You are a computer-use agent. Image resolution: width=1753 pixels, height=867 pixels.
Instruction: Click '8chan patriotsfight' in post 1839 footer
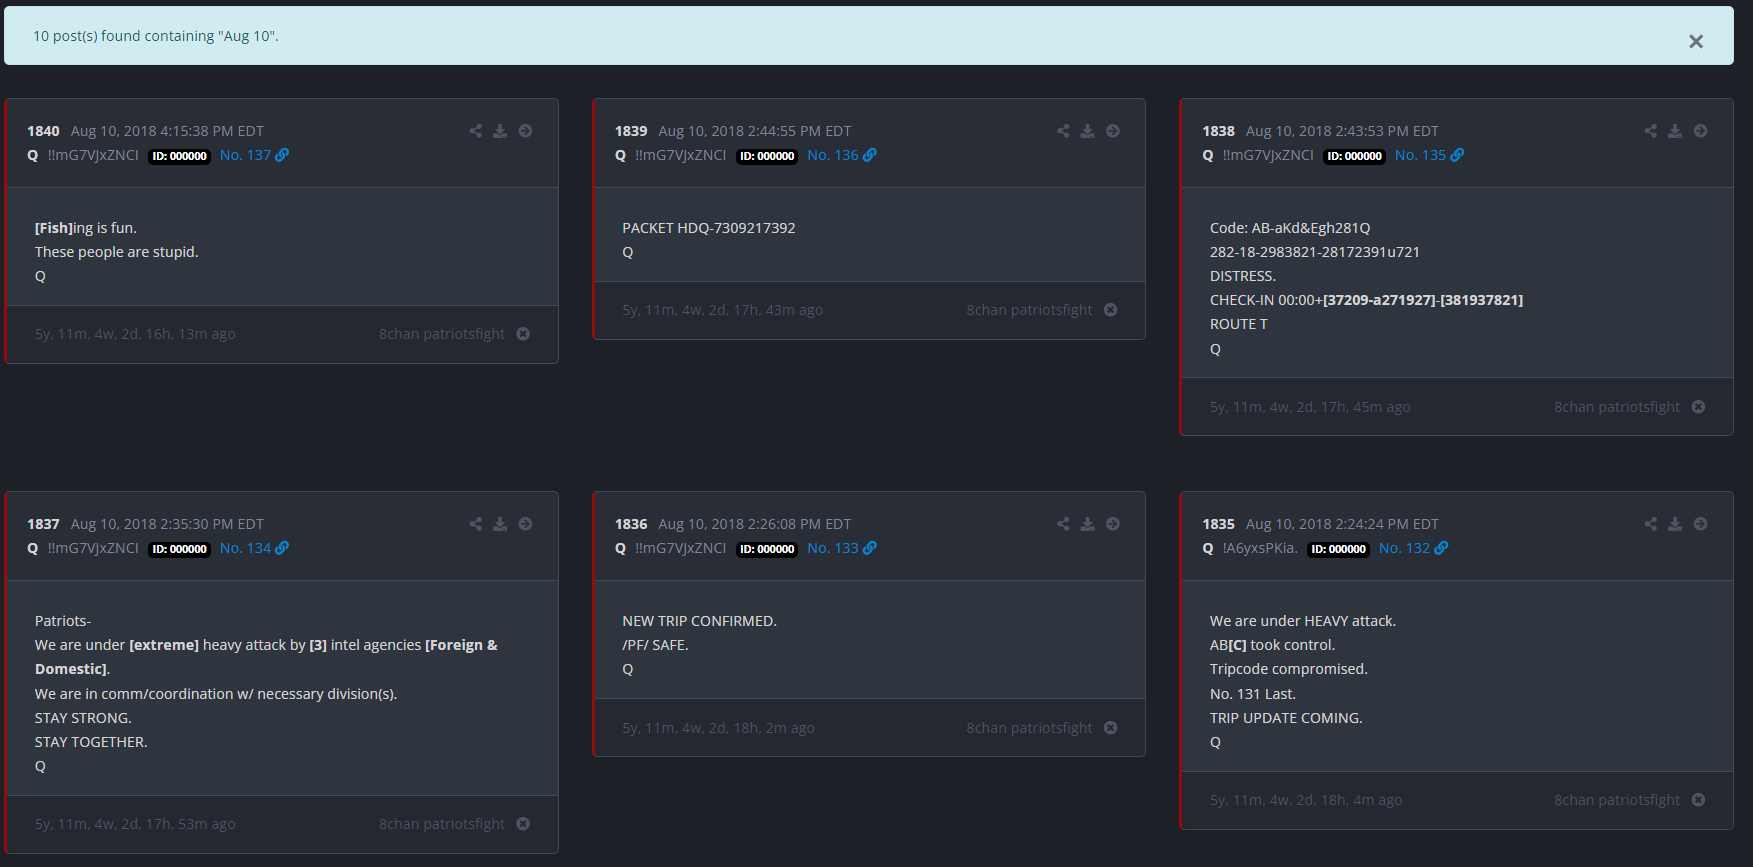coord(1029,310)
